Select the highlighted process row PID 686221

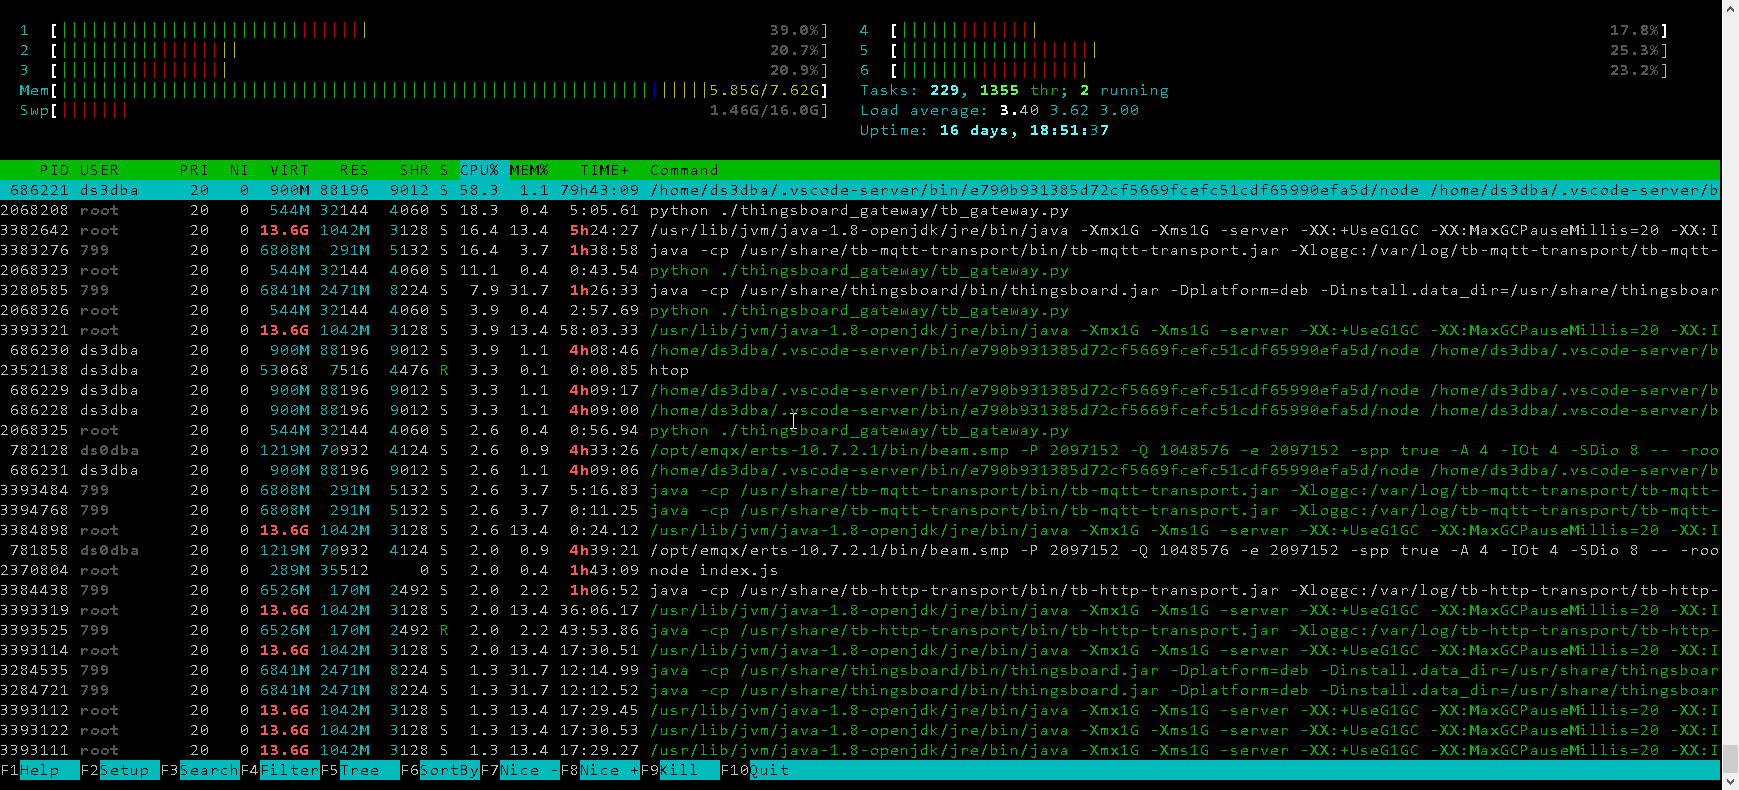click(860, 190)
